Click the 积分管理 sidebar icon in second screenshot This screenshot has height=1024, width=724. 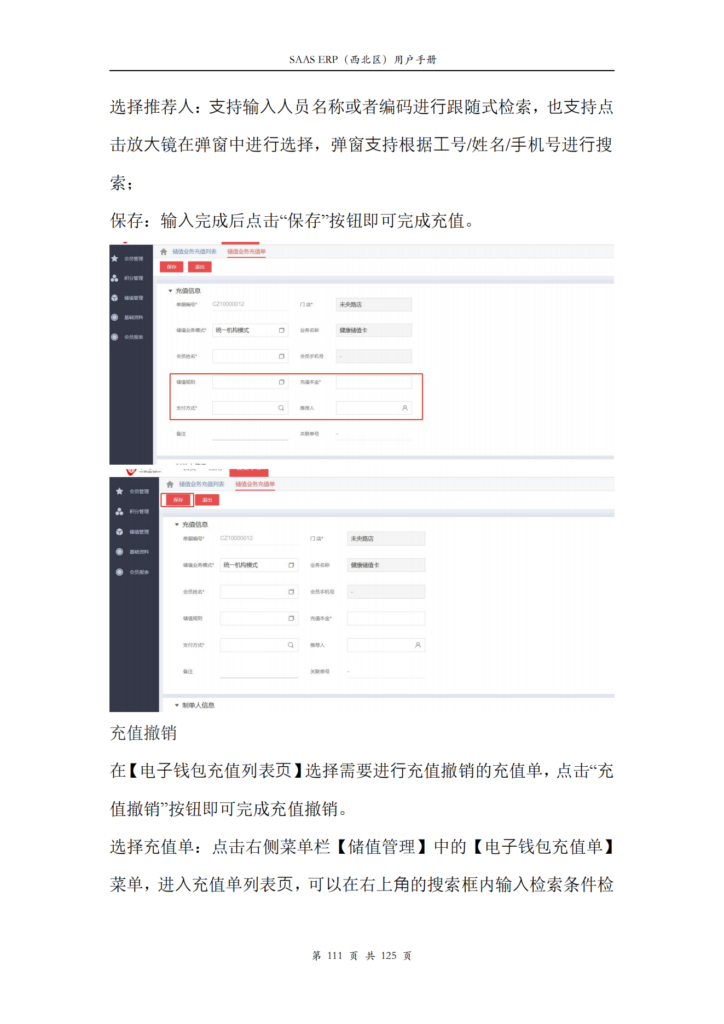point(119,511)
